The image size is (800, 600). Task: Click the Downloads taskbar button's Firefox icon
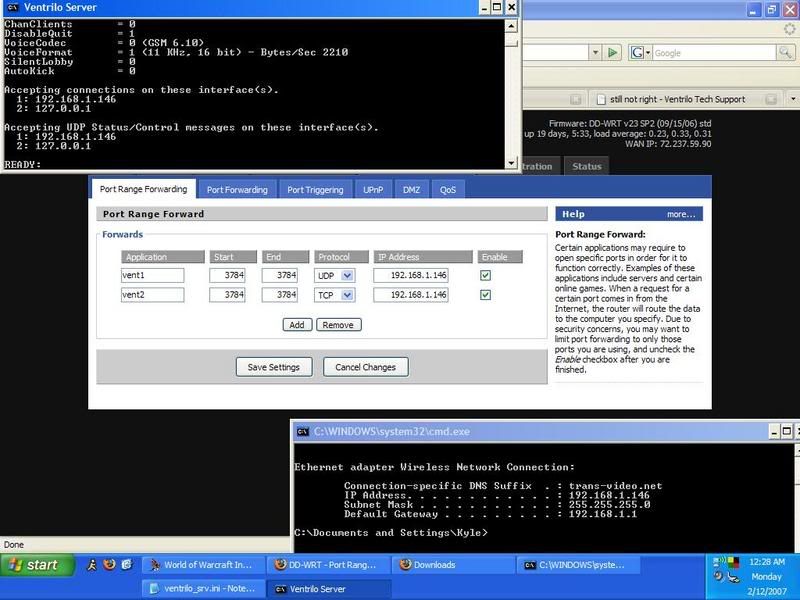(405, 565)
